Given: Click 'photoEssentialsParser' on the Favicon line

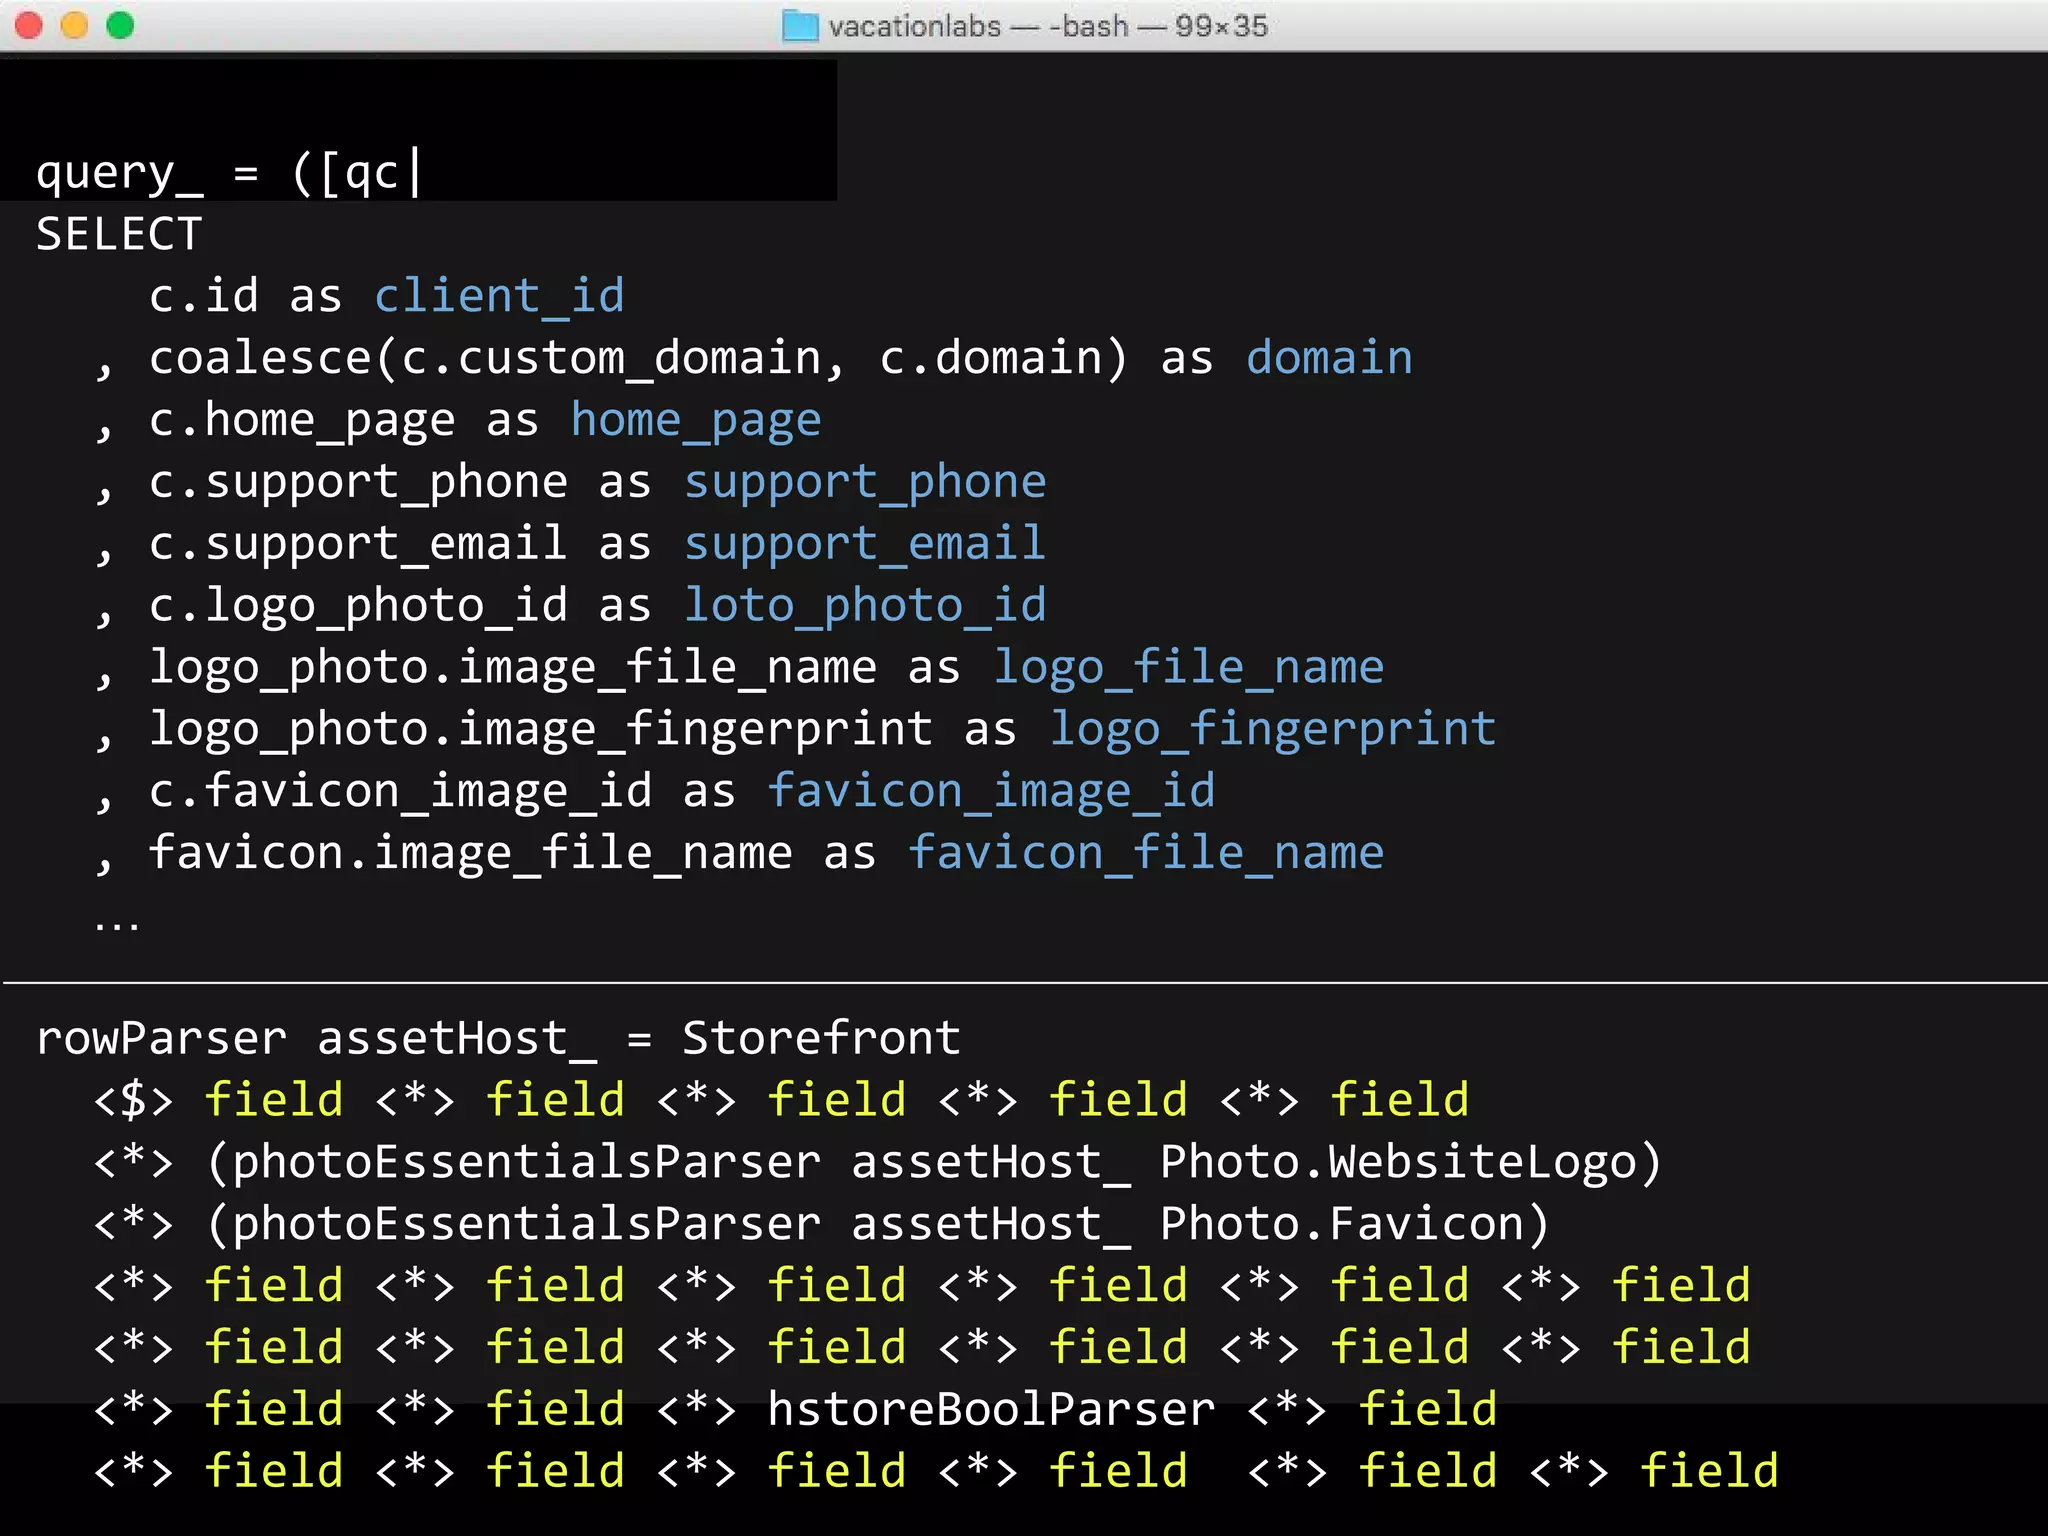Looking at the screenshot, I should [x=527, y=1225].
